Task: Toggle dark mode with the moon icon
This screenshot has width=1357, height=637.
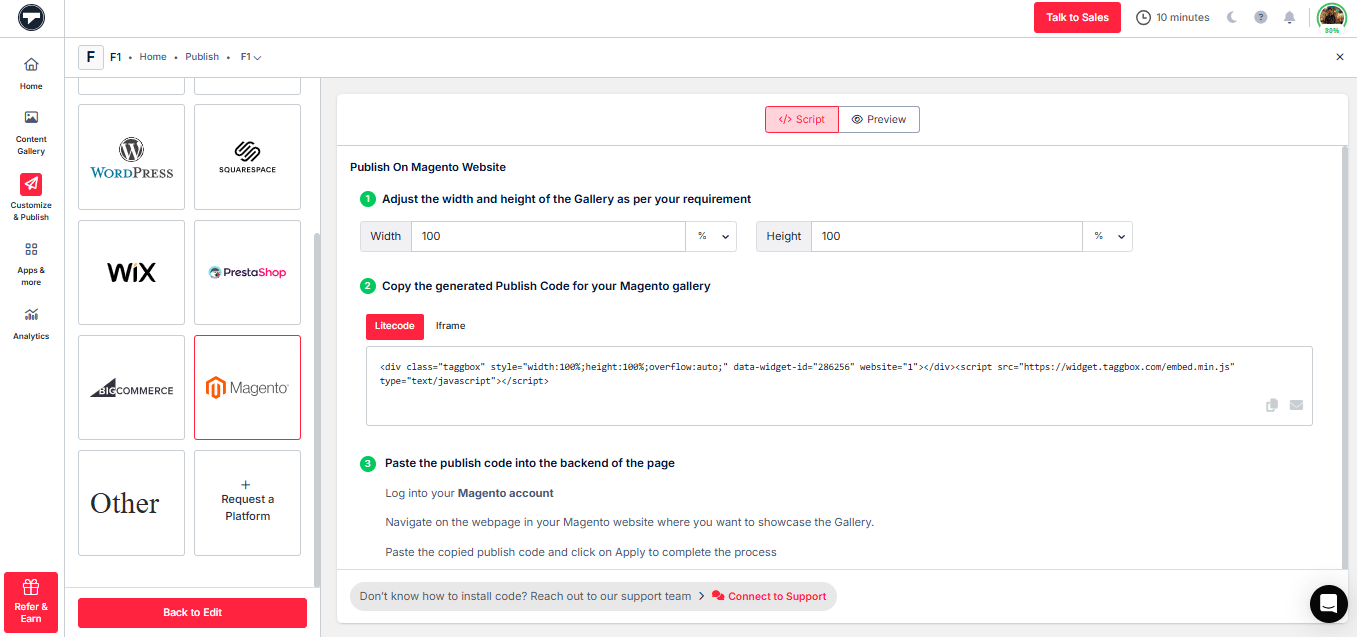Action: pyautogui.click(x=1231, y=17)
